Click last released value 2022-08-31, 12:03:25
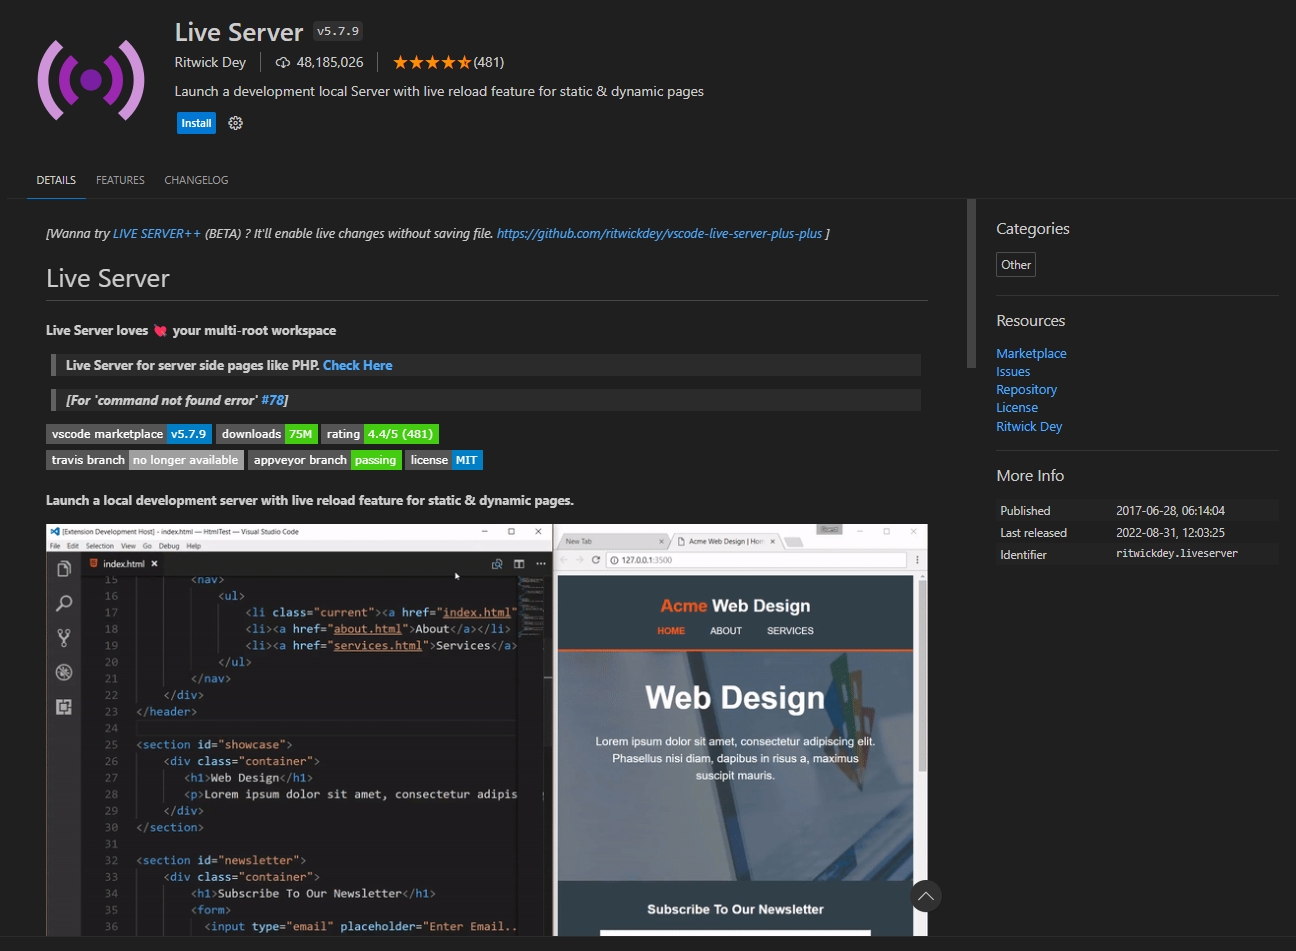This screenshot has width=1296, height=951. 1170,533
